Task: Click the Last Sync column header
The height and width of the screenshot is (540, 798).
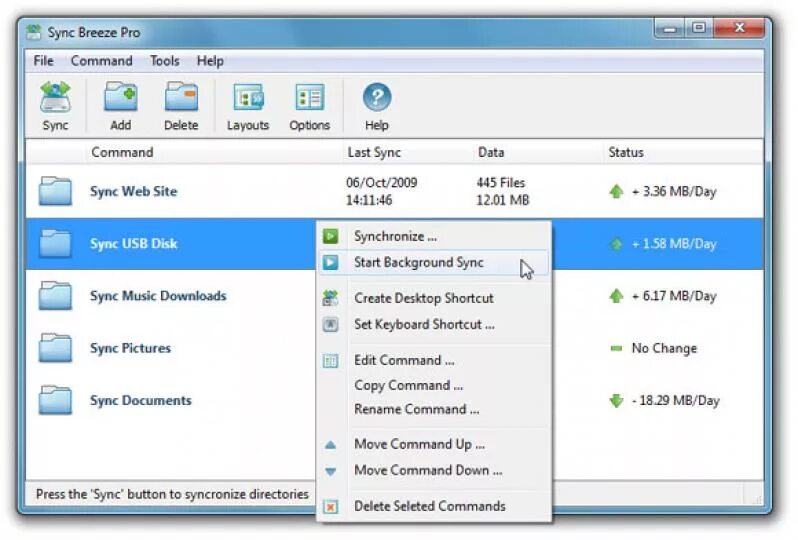Action: coord(374,152)
